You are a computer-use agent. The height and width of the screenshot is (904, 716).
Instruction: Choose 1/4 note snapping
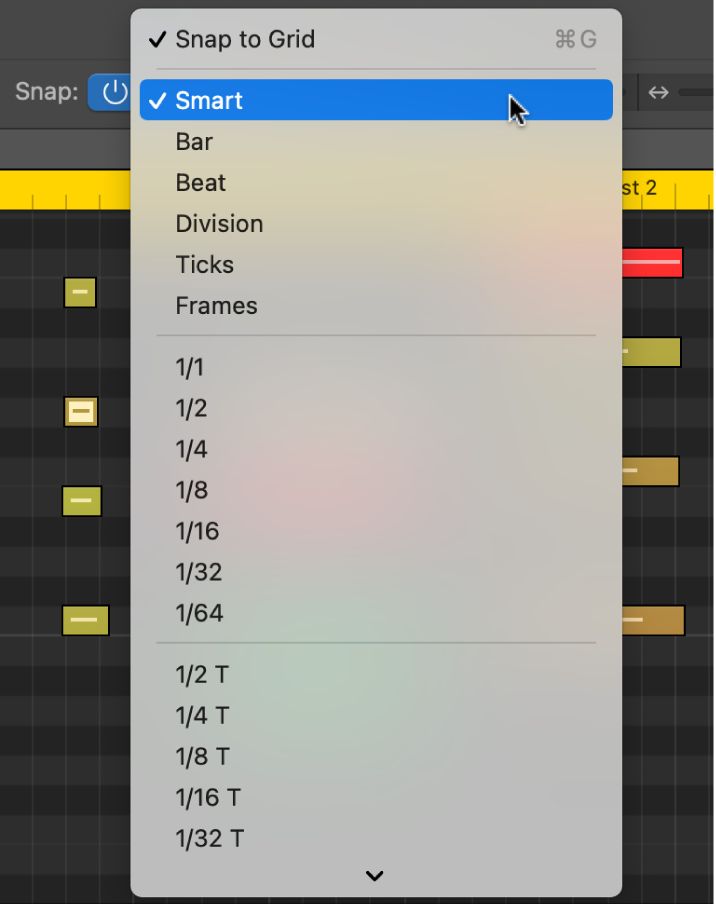191,449
